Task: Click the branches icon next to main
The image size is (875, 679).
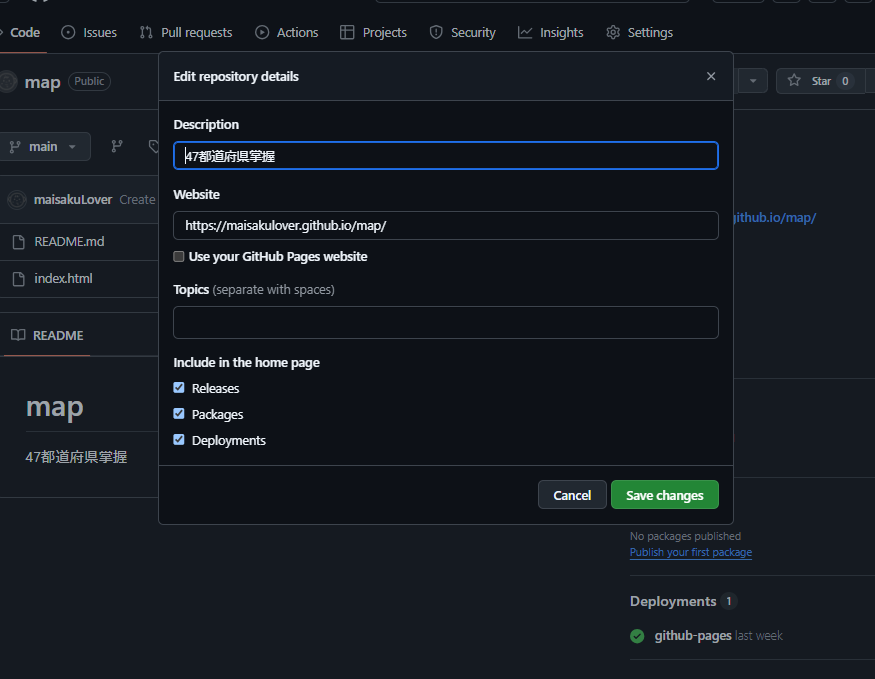Action: [117, 146]
